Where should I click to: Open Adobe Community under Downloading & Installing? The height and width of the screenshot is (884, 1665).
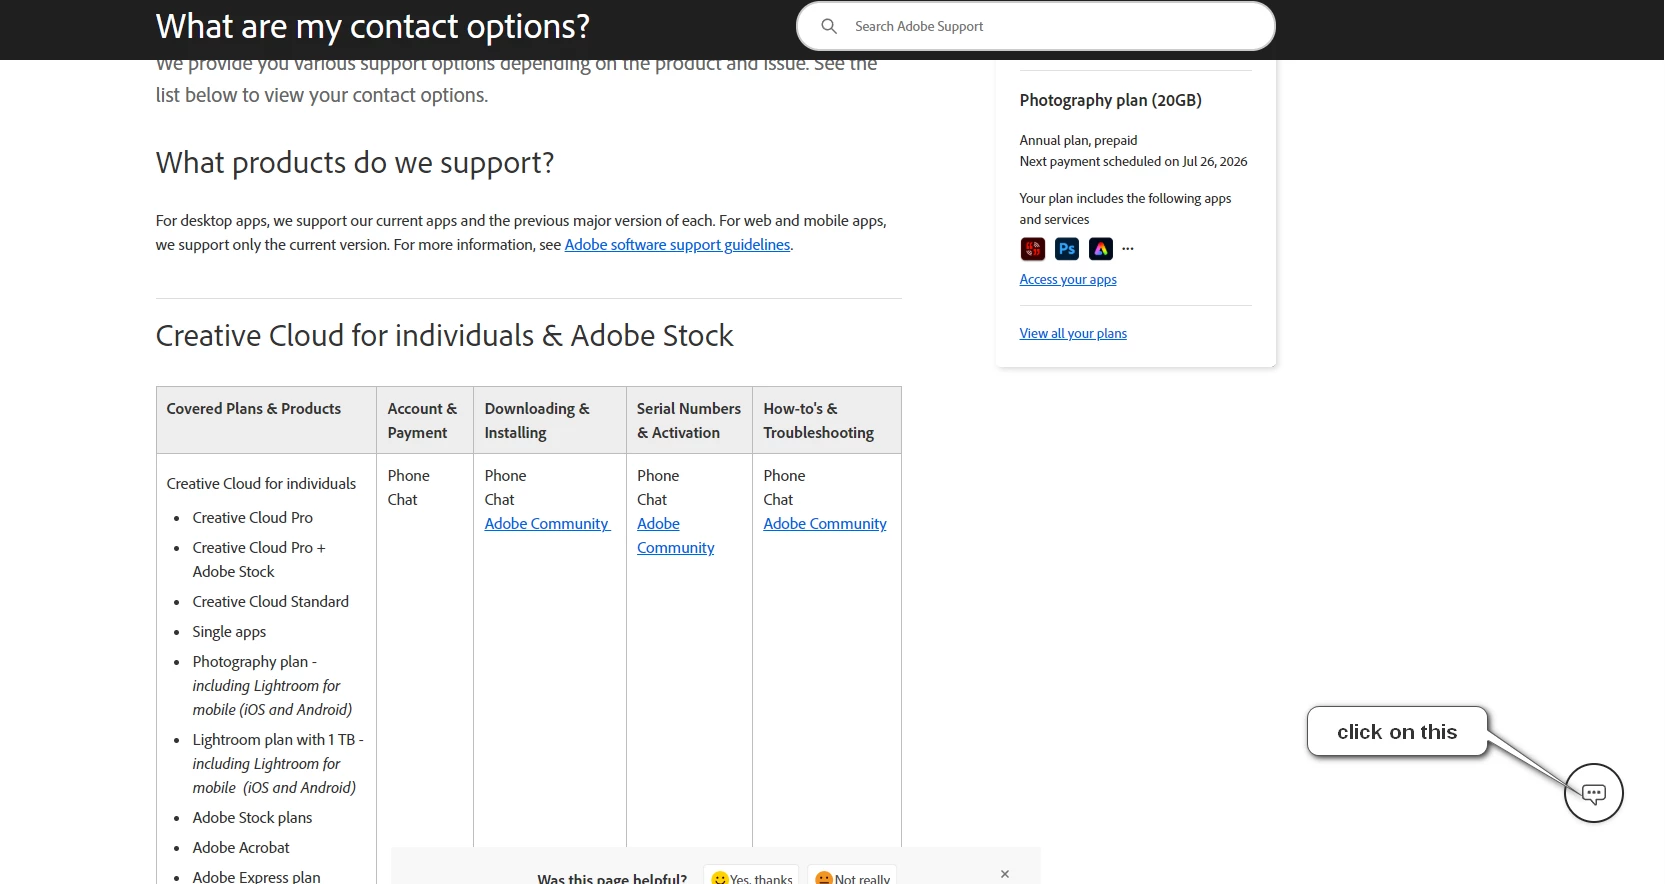coord(547,524)
